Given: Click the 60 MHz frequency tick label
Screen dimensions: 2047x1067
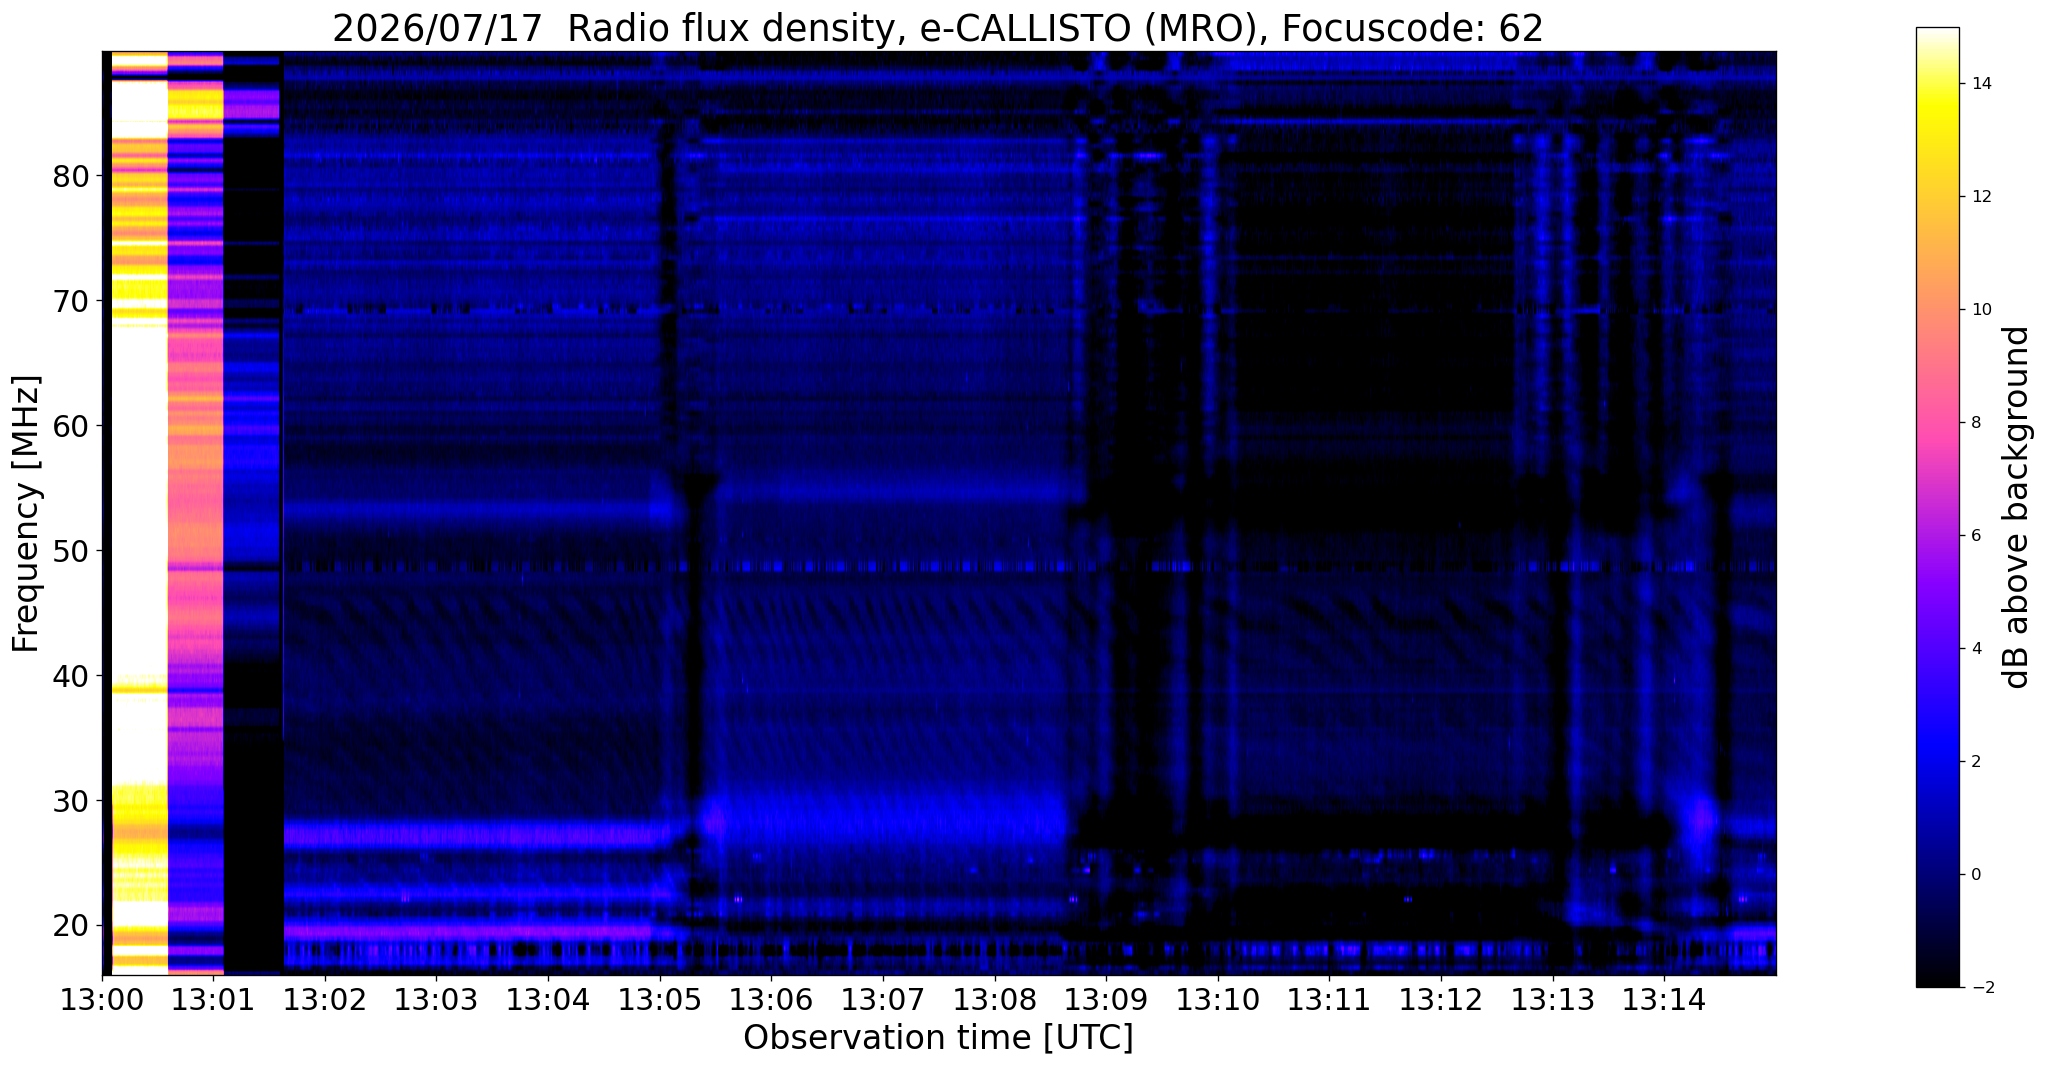Looking at the screenshot, I should (x=71, y=426).
